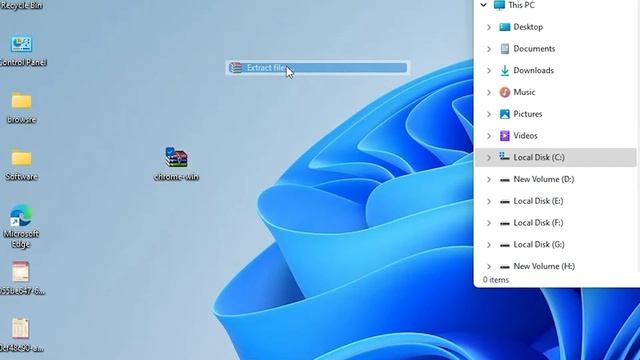Select the browsre folder icon
This screenshot has width=640, height=360.
(x=21, y=100)
